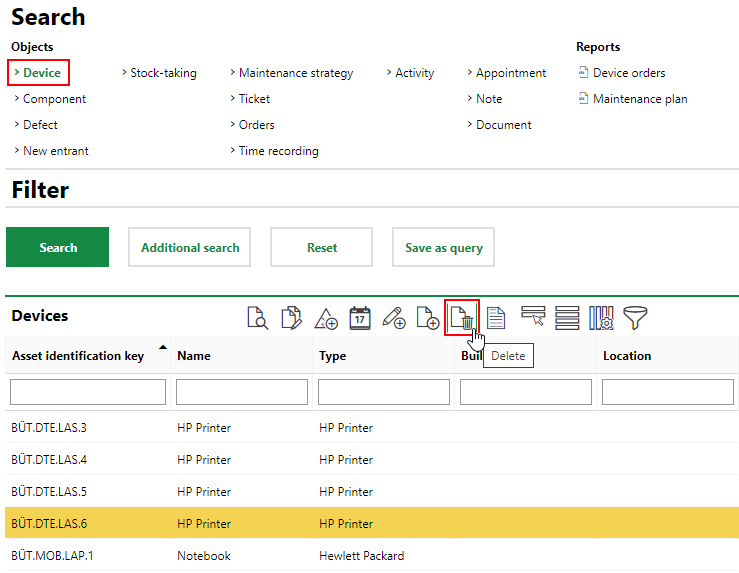Screen dimensions: 739x573
Task: Open the Maintenance plan report
Action: pyautogui.click(x=639, y=99)
